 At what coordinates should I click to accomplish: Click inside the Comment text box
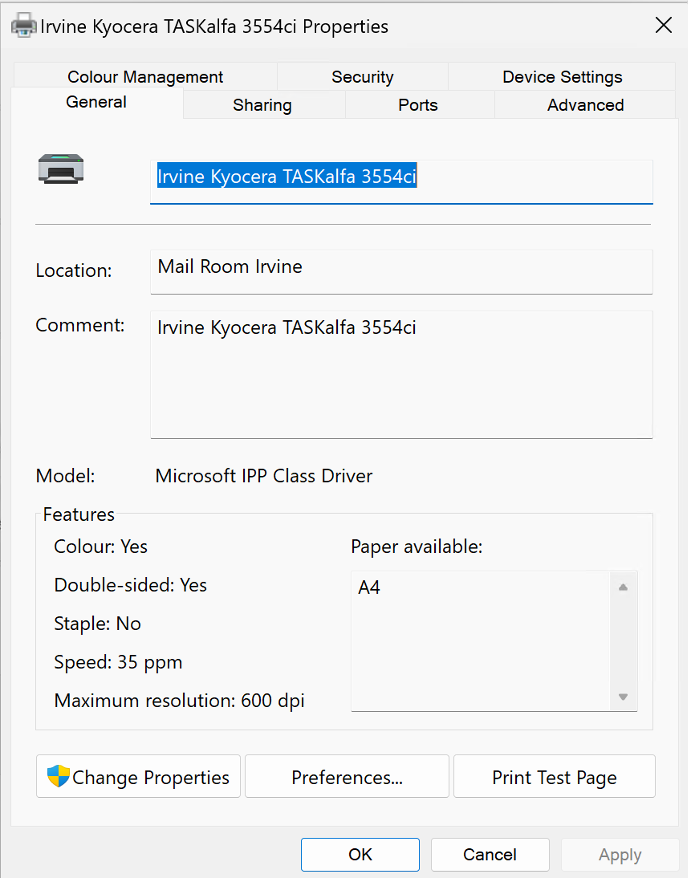tap(401, 374)
